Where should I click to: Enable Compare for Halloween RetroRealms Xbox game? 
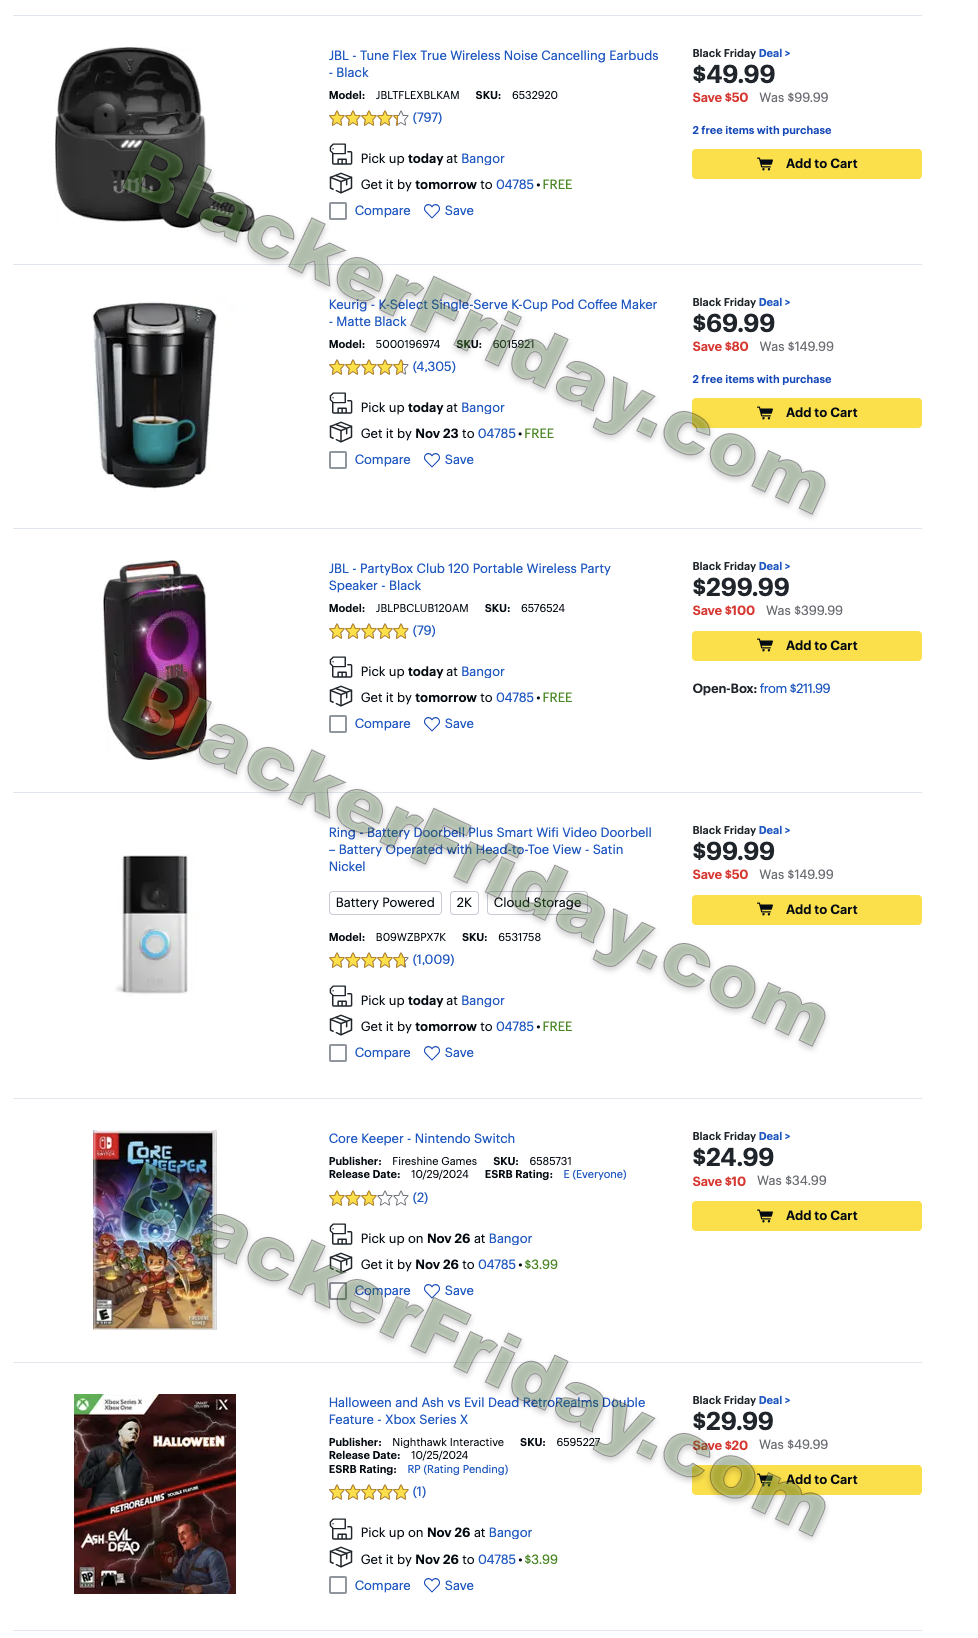[338, 1586]
